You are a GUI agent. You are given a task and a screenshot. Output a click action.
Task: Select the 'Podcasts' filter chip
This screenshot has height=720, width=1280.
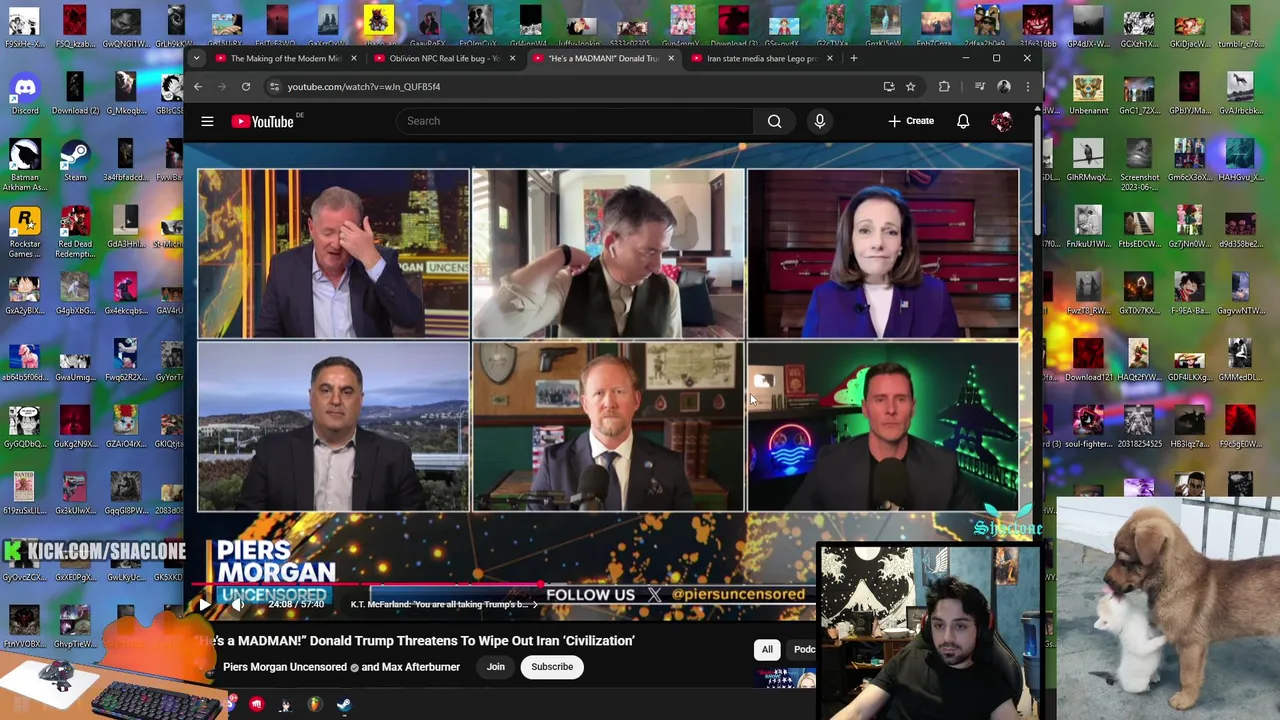pos(803,650)
